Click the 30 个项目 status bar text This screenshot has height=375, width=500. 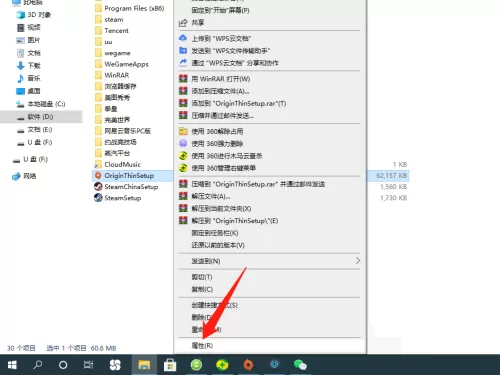[x=21, y=348]
